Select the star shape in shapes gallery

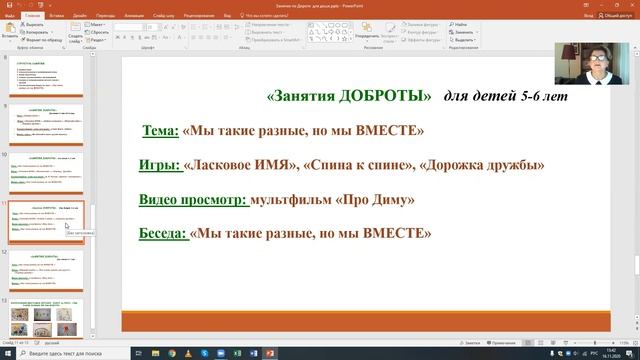(x=344, y=39)
